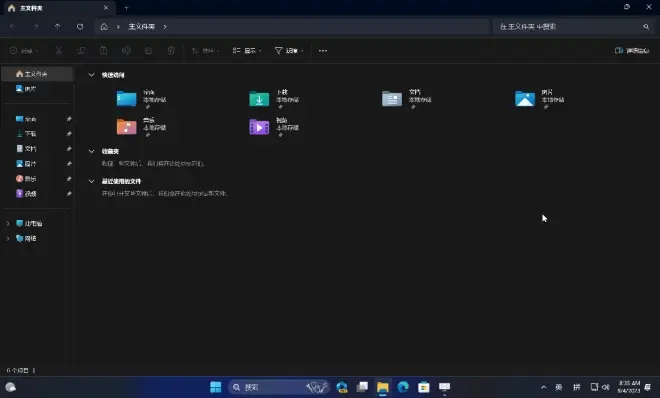
Task: Expand Network in sidebar tree
Action: 8,239
